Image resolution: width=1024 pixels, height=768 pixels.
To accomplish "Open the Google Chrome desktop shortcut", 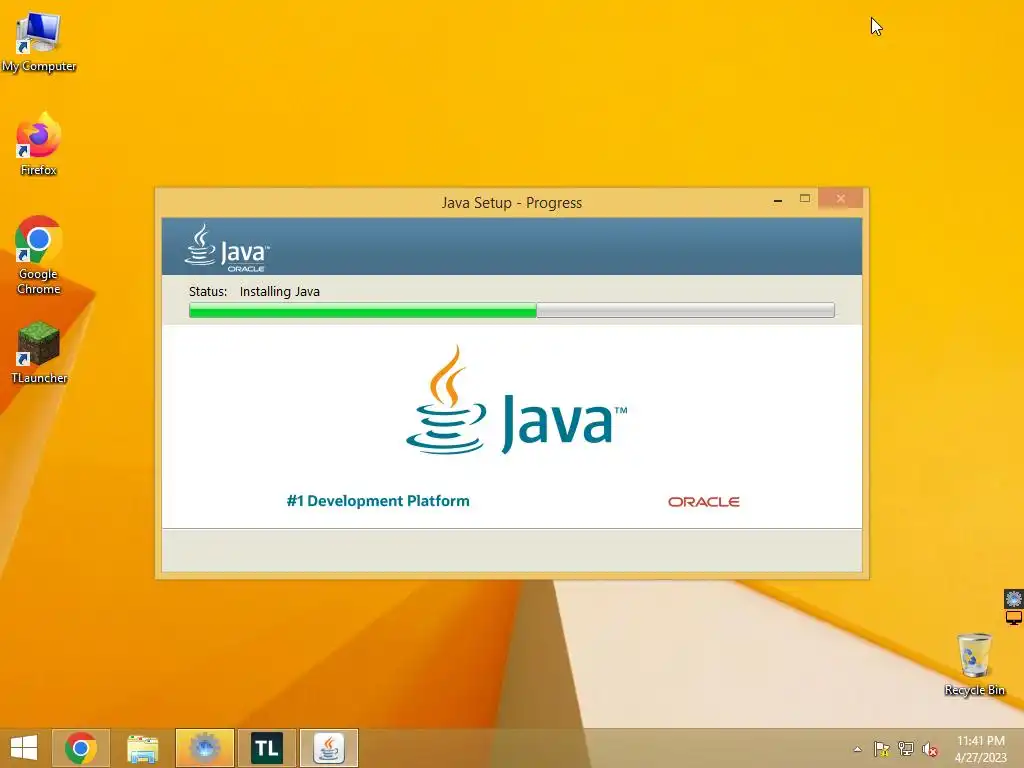I will click(x=39, y=255).
